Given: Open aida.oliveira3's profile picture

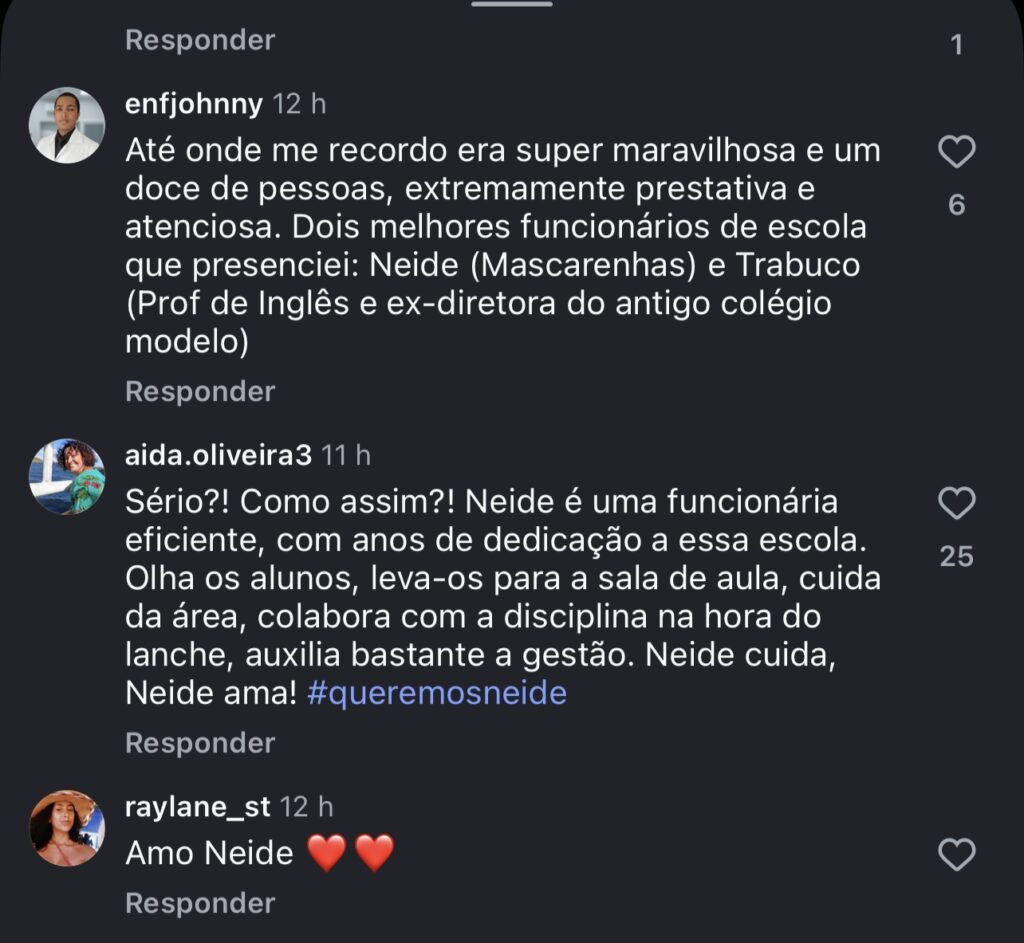Looking at the screenshot, I should click(67, 477).
